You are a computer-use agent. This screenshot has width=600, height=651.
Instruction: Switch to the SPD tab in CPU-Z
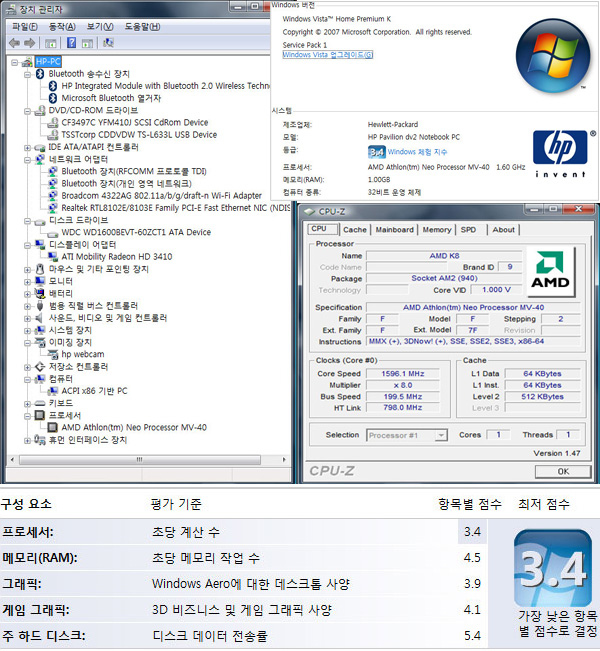point(468,230)
